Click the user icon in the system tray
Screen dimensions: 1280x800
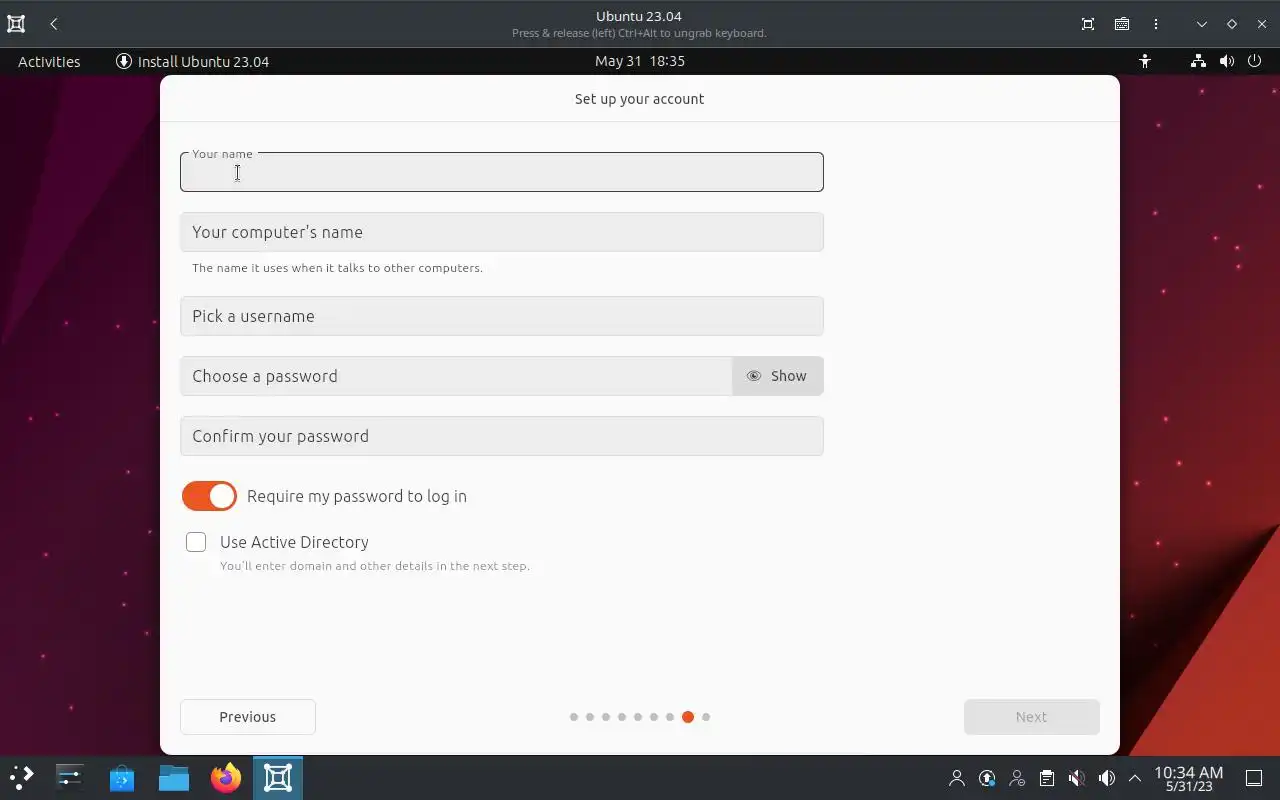[x=957, y=778]
